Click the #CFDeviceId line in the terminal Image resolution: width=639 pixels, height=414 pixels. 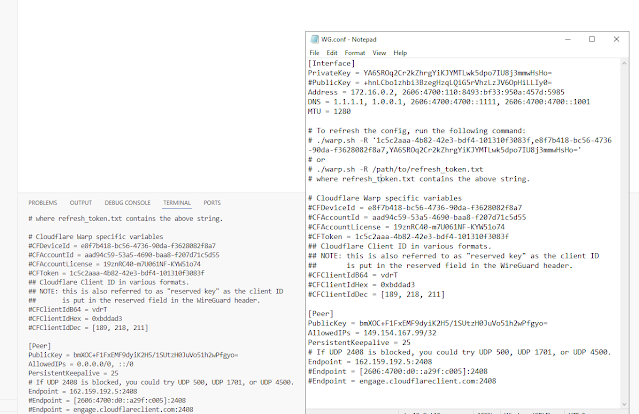pyautogui.click(x=122, y=246)
